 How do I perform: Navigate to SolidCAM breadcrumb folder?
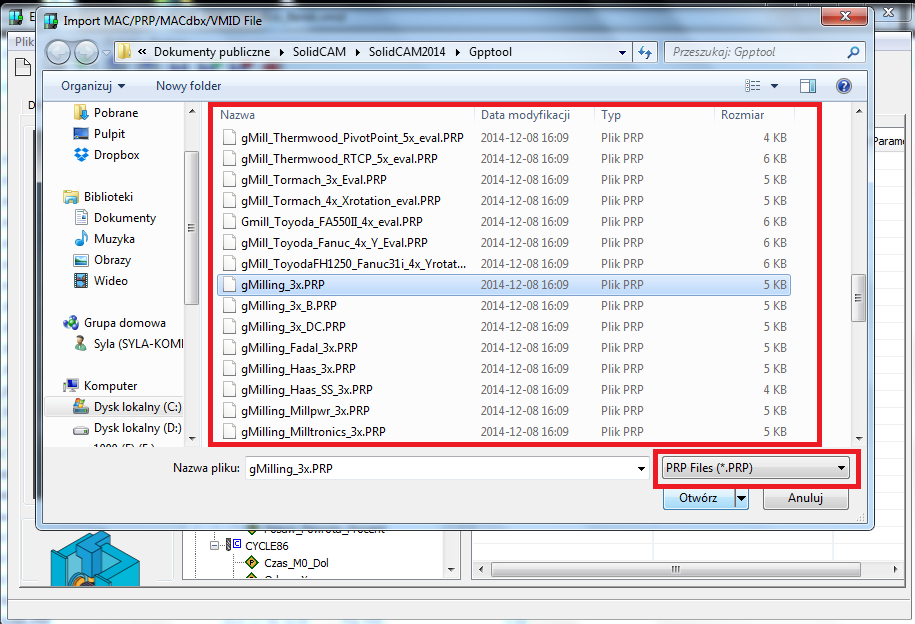319,52
